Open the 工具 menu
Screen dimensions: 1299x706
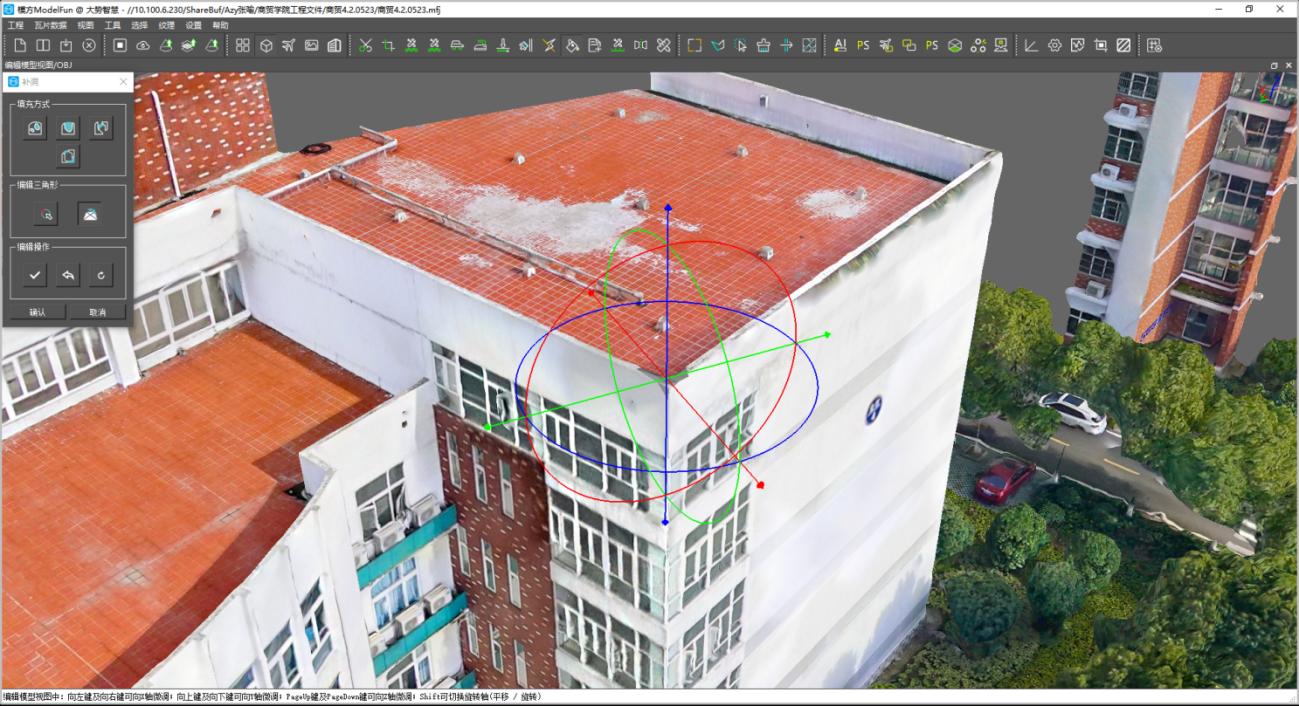(113, 25)
